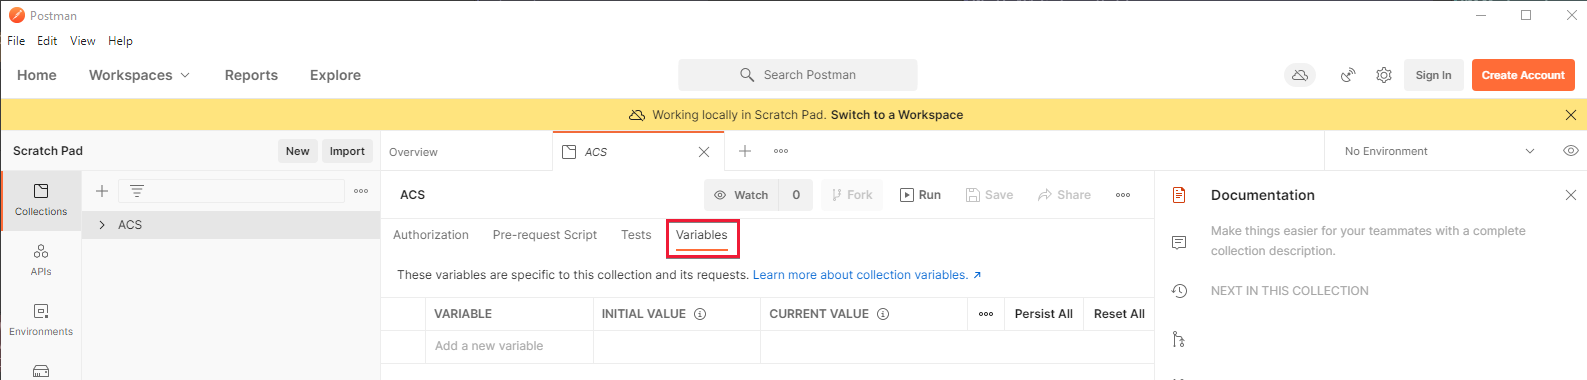
Task: Click the Share button
Action: tap(1064, 195)
